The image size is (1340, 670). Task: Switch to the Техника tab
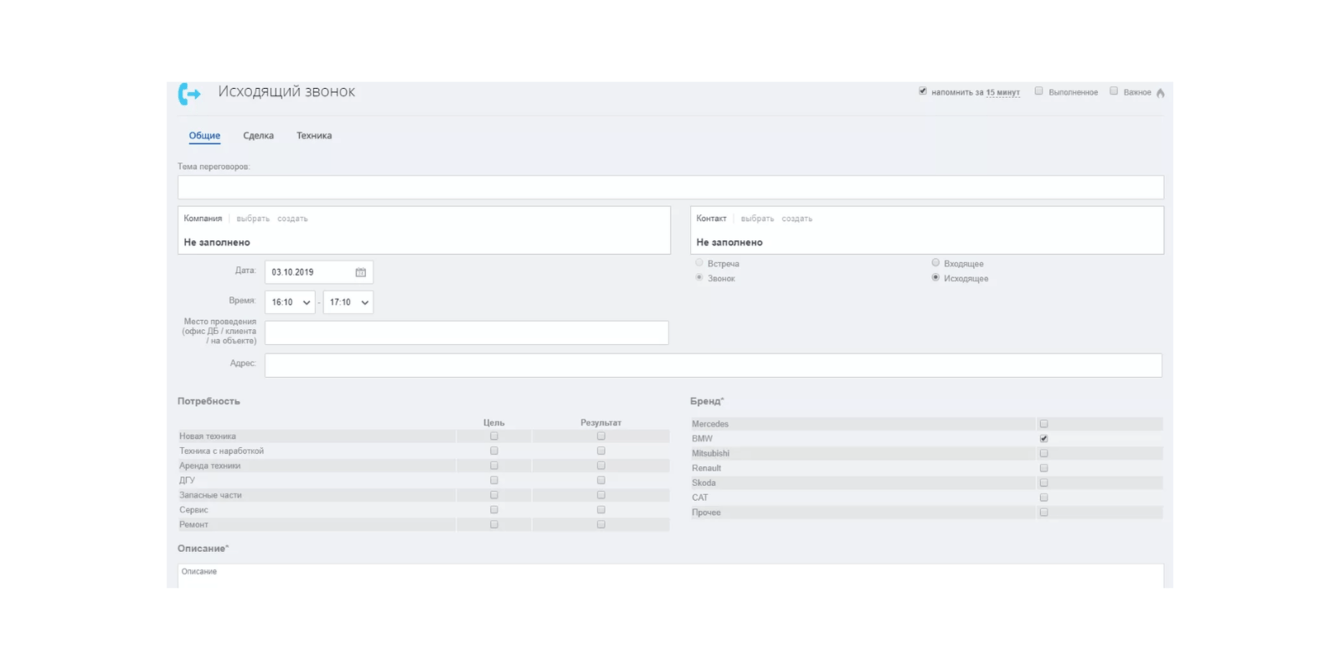(314, 136)
